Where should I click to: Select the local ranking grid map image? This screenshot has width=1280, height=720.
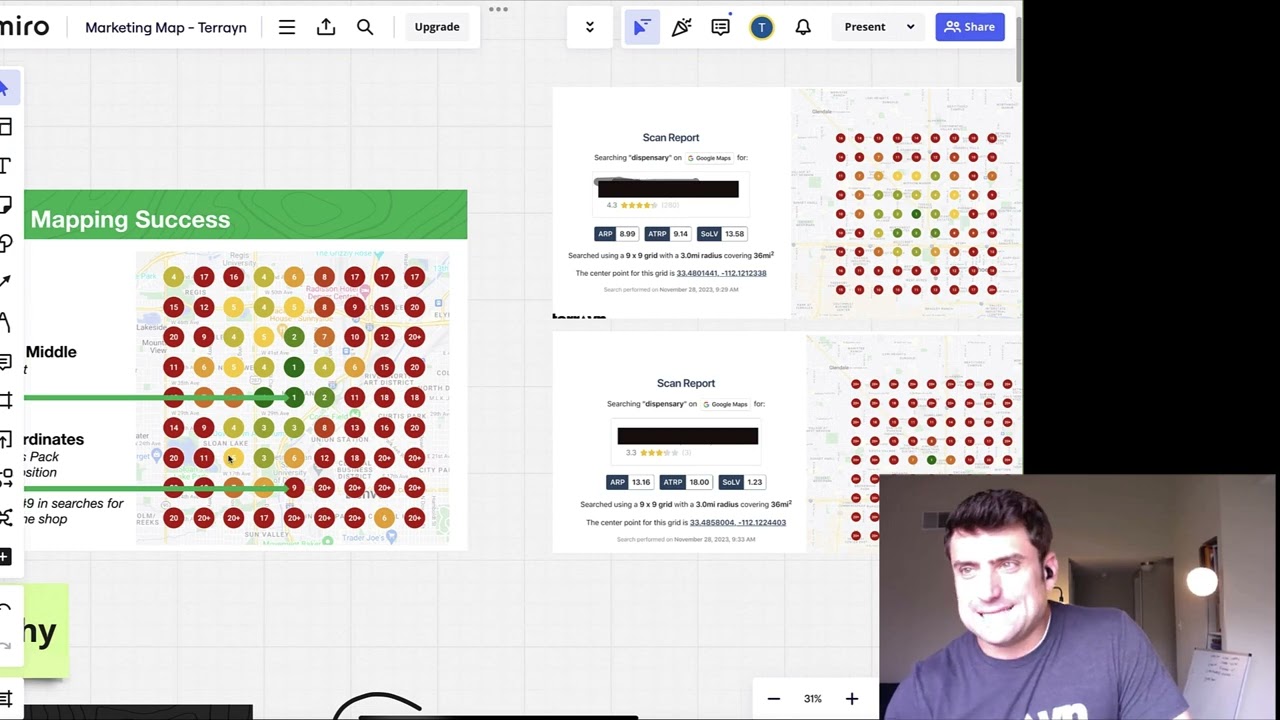[x=293, y=398]
